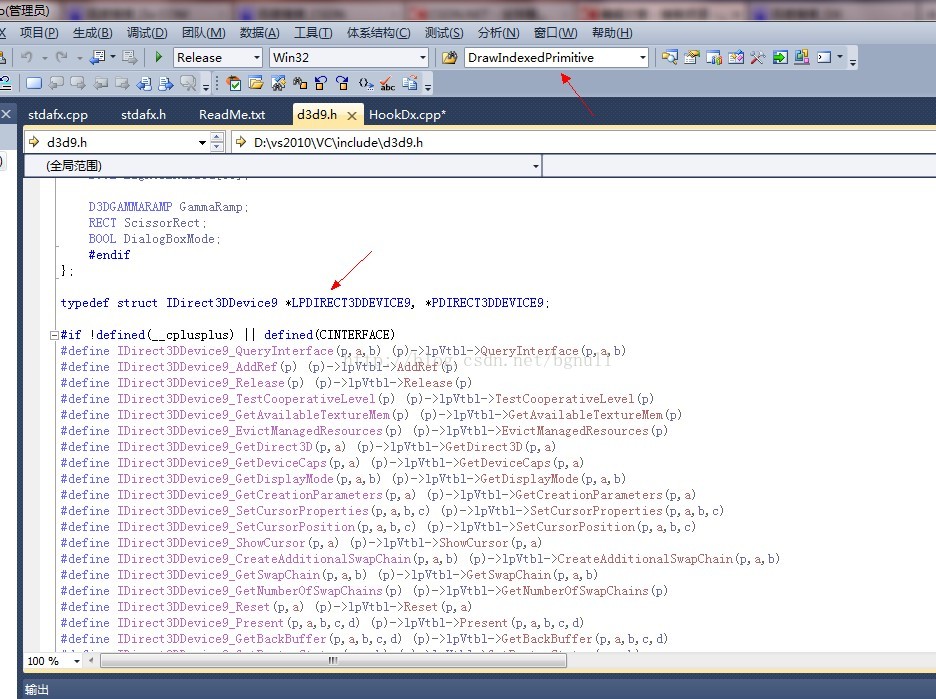Open the 体系结构(C) menu
Image resolution: width=936 pixels, height=699 pixels.
click(x=378, y=33)
